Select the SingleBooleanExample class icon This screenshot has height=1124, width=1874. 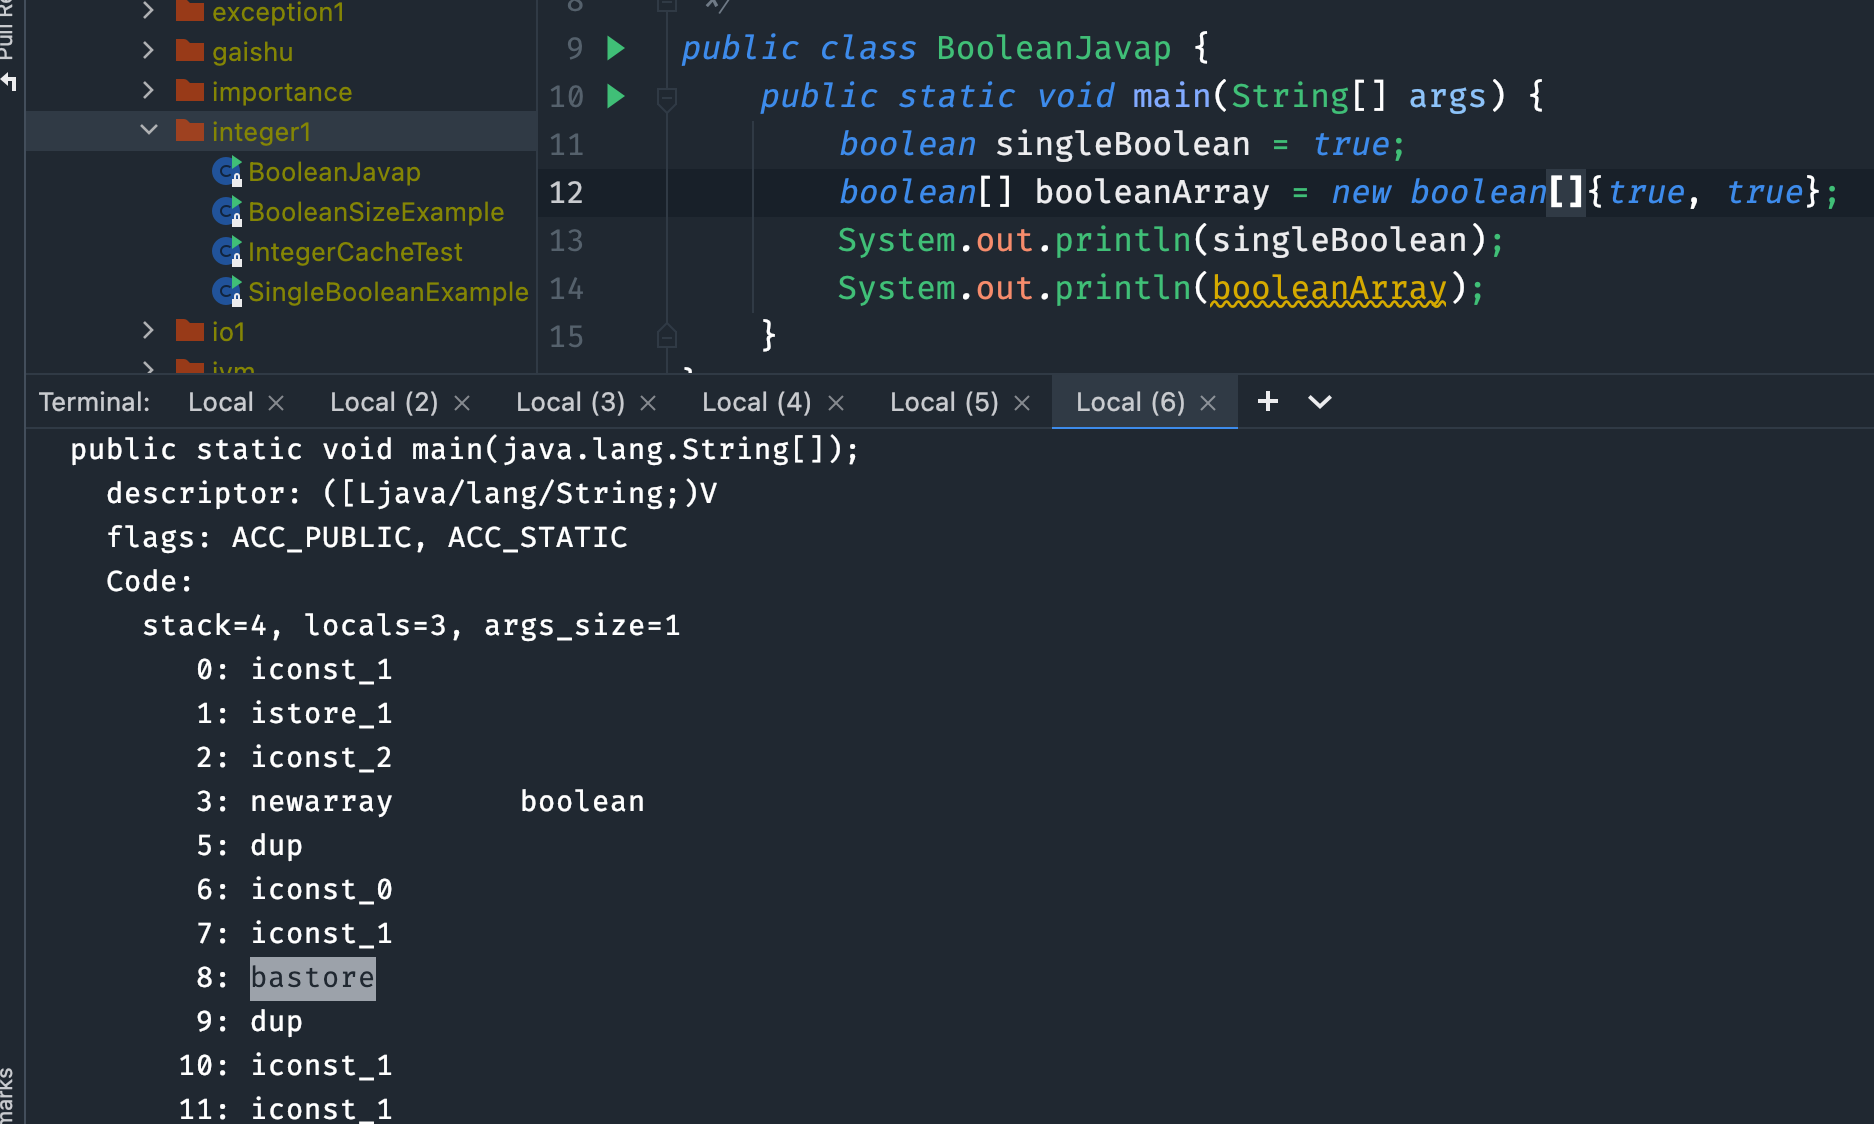pos(226,291)
